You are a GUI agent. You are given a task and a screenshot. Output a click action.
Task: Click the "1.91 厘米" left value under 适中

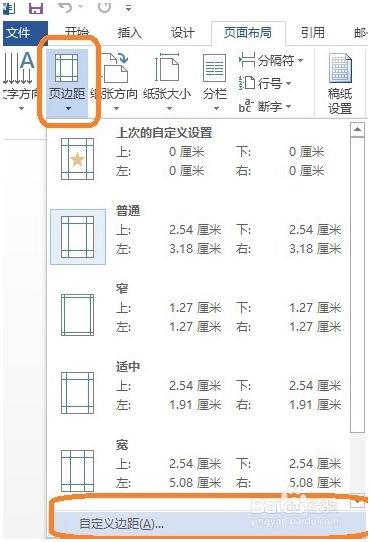pyautogui.click(x=195, y=405)
